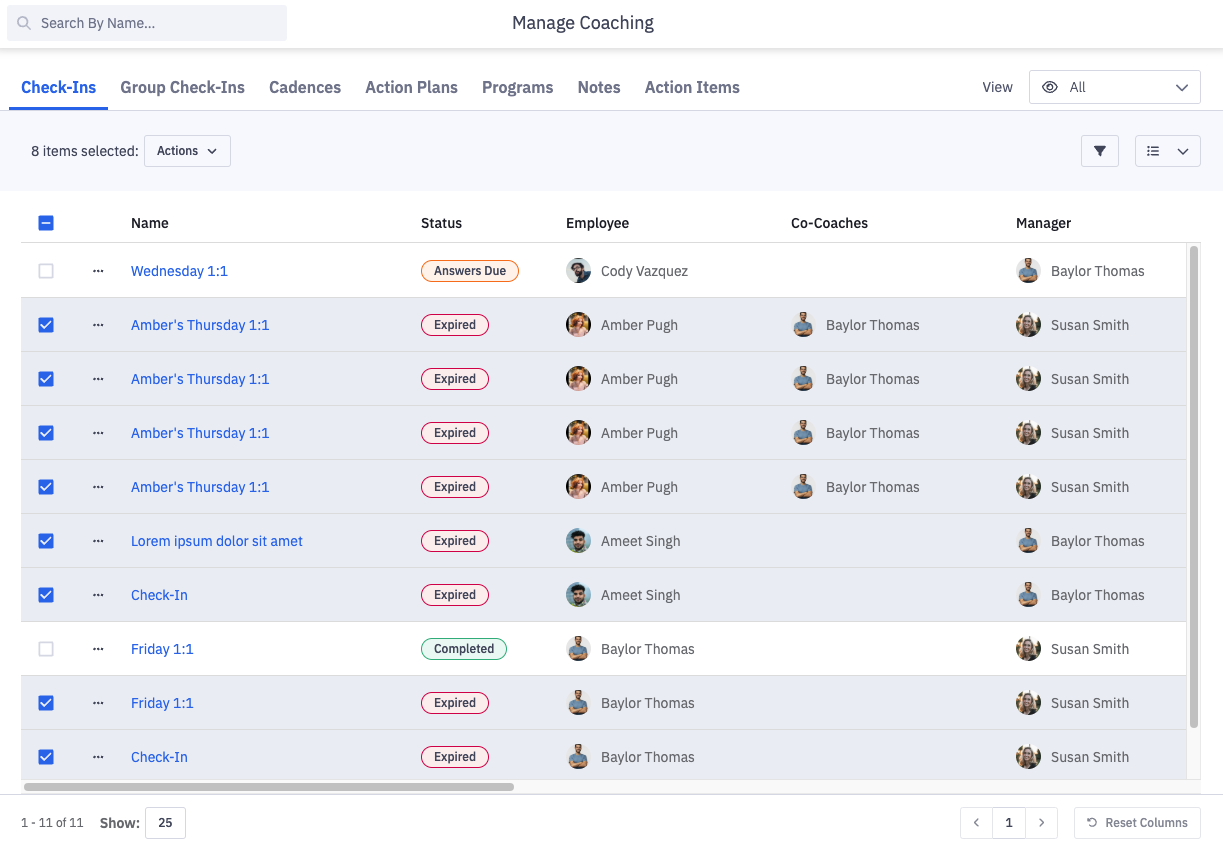
Task: Open row options for Wednesday 1:1
Action: coord(98,271)
